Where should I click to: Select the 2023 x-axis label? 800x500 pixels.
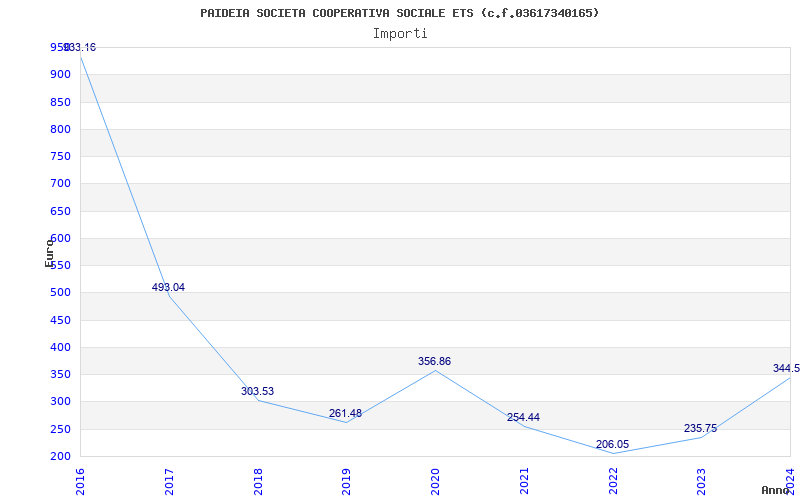702,482
